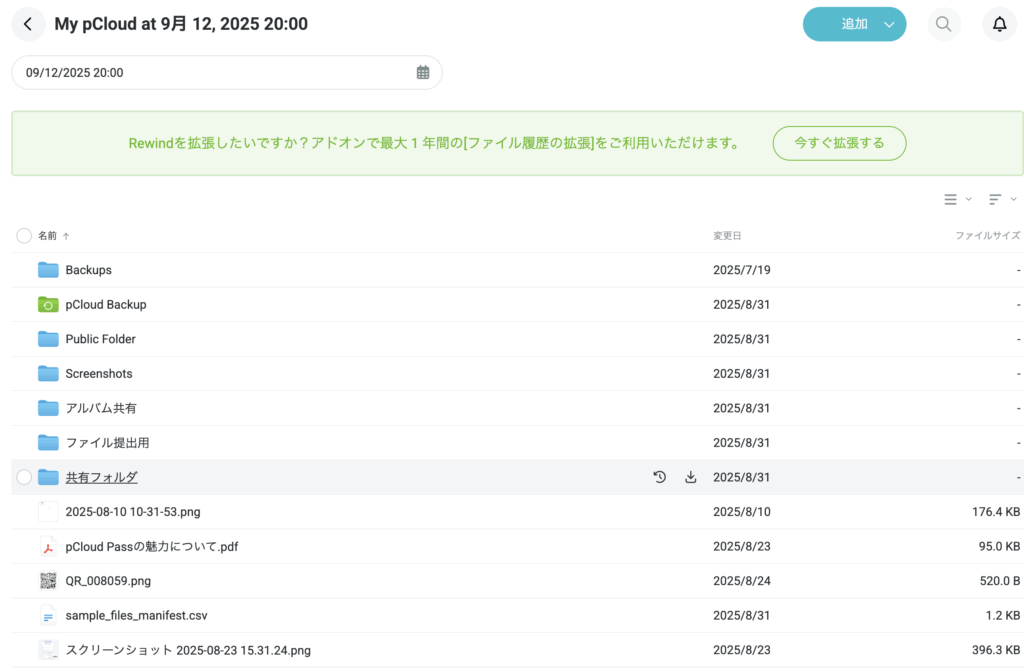The width and height of the screenshot is (1024, 671).
Task: Click the 今すぐ拡張する button
Action: (x=839, y=143)
